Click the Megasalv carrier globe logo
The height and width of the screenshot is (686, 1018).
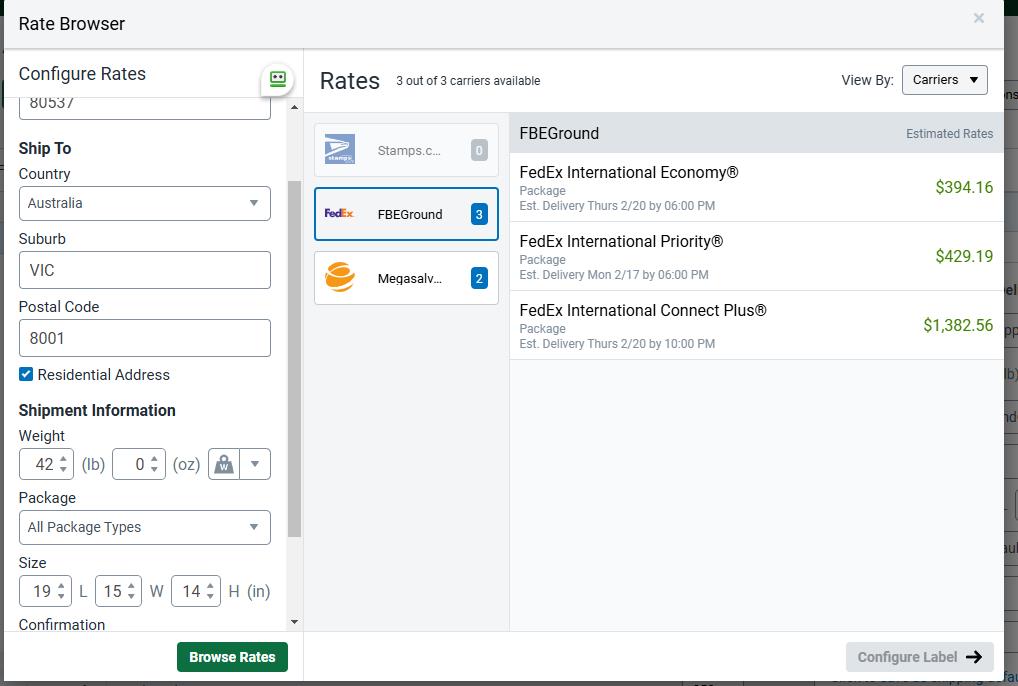point(340,277)
